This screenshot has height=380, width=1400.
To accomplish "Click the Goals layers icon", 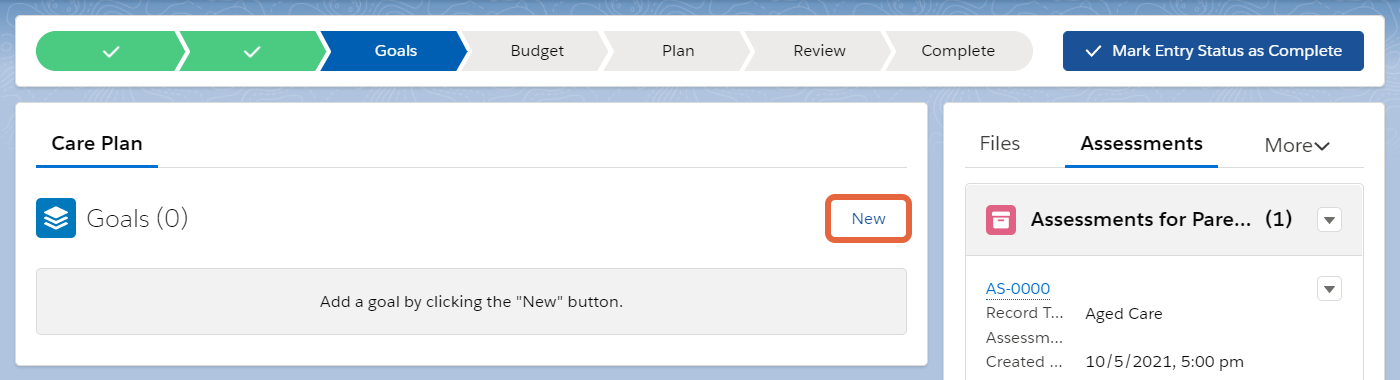I will [x=56, y=218].
